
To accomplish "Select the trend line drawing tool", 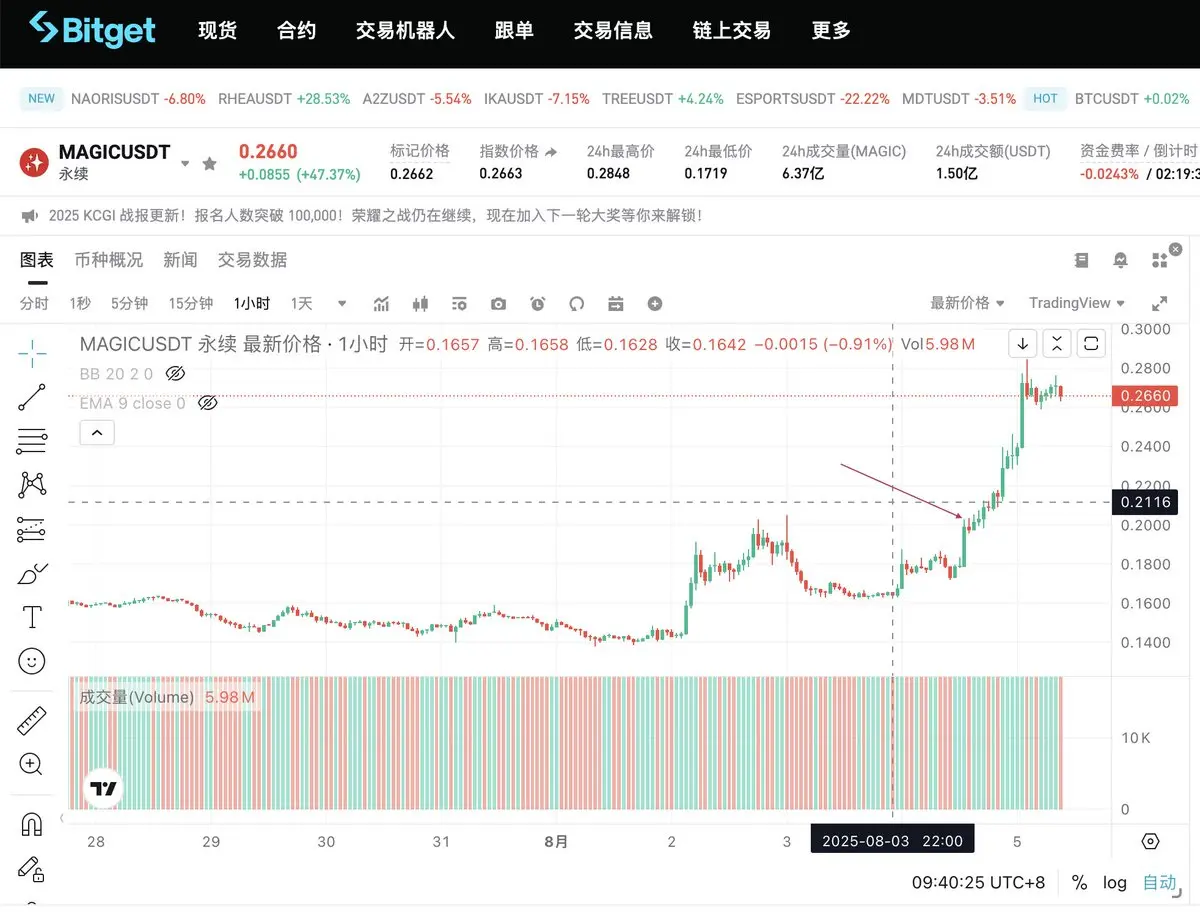I will pyautogui.click(x=32, y=397).
